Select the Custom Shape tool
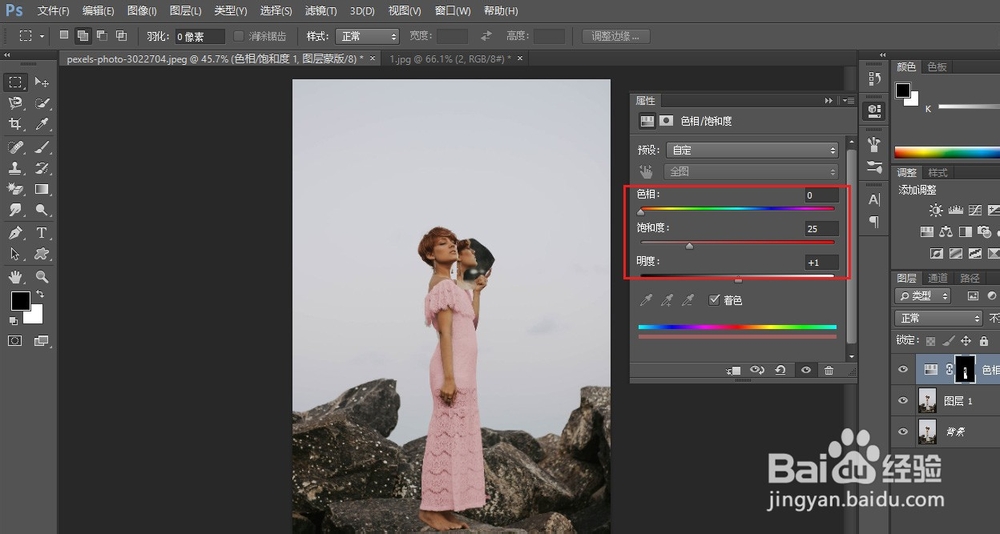 pyautogui.click(x=41, y=254)
